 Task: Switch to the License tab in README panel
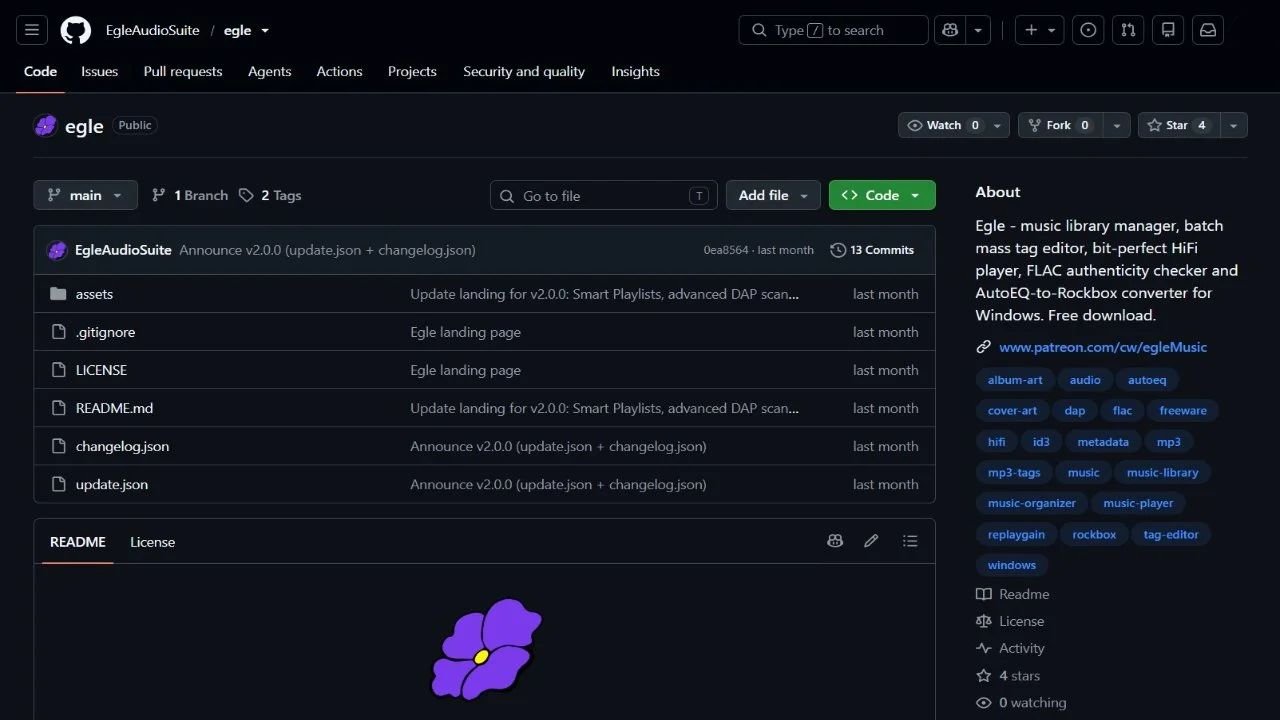[x=152, y=542]
